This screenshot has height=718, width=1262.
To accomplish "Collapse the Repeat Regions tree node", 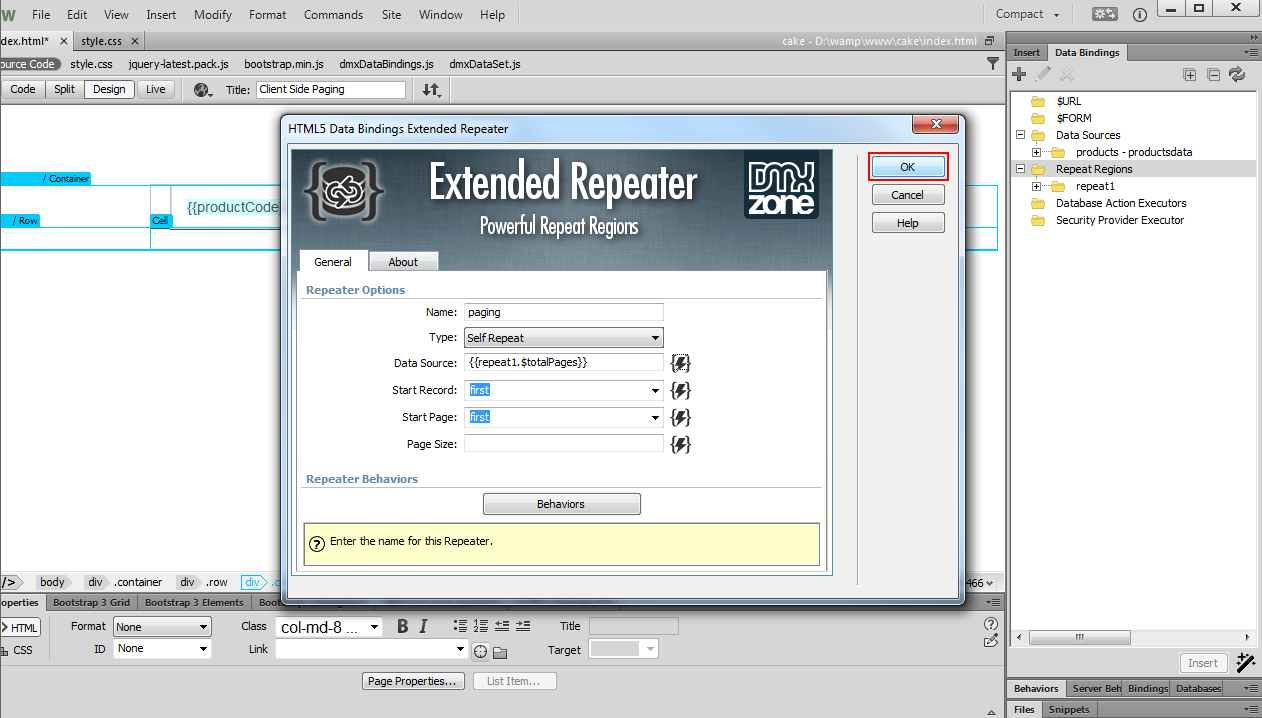I will point(1021,169).
